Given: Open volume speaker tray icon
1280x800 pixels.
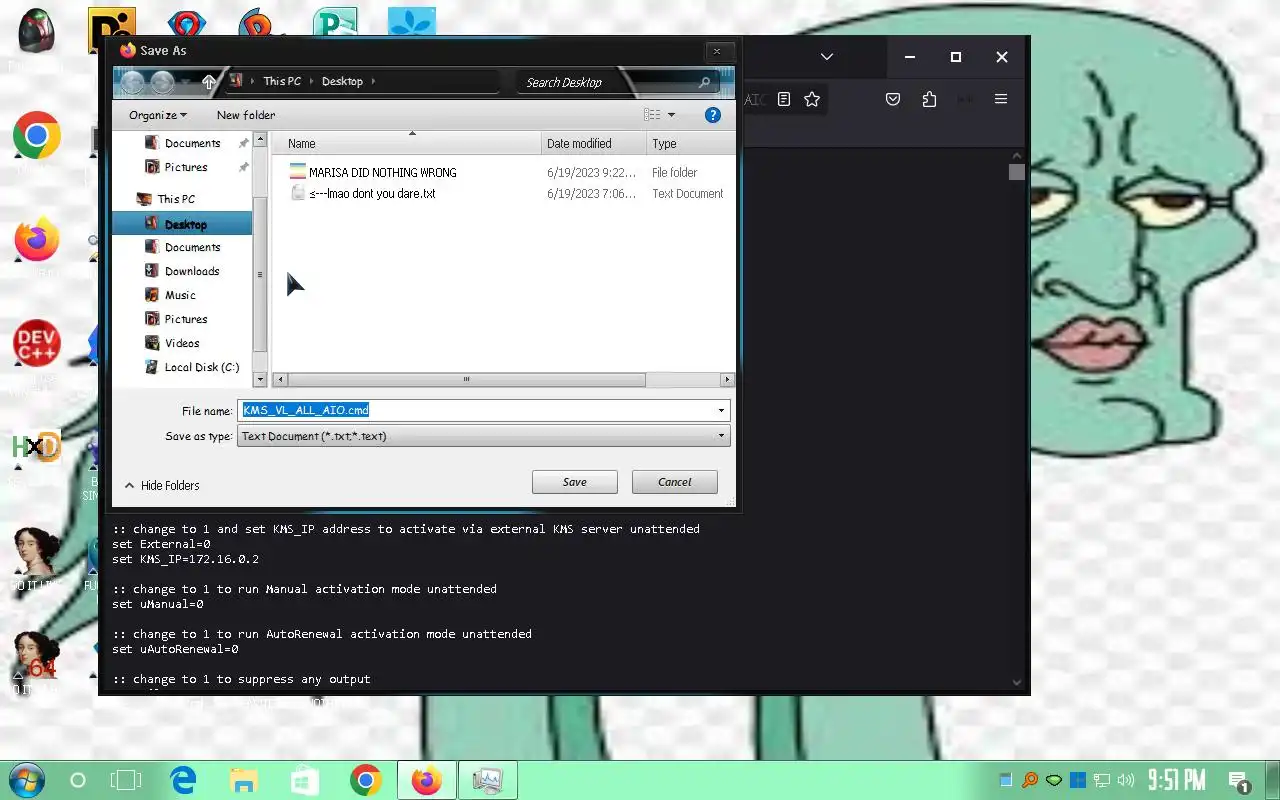Looking at the screenshot, I should (1126, 780).
